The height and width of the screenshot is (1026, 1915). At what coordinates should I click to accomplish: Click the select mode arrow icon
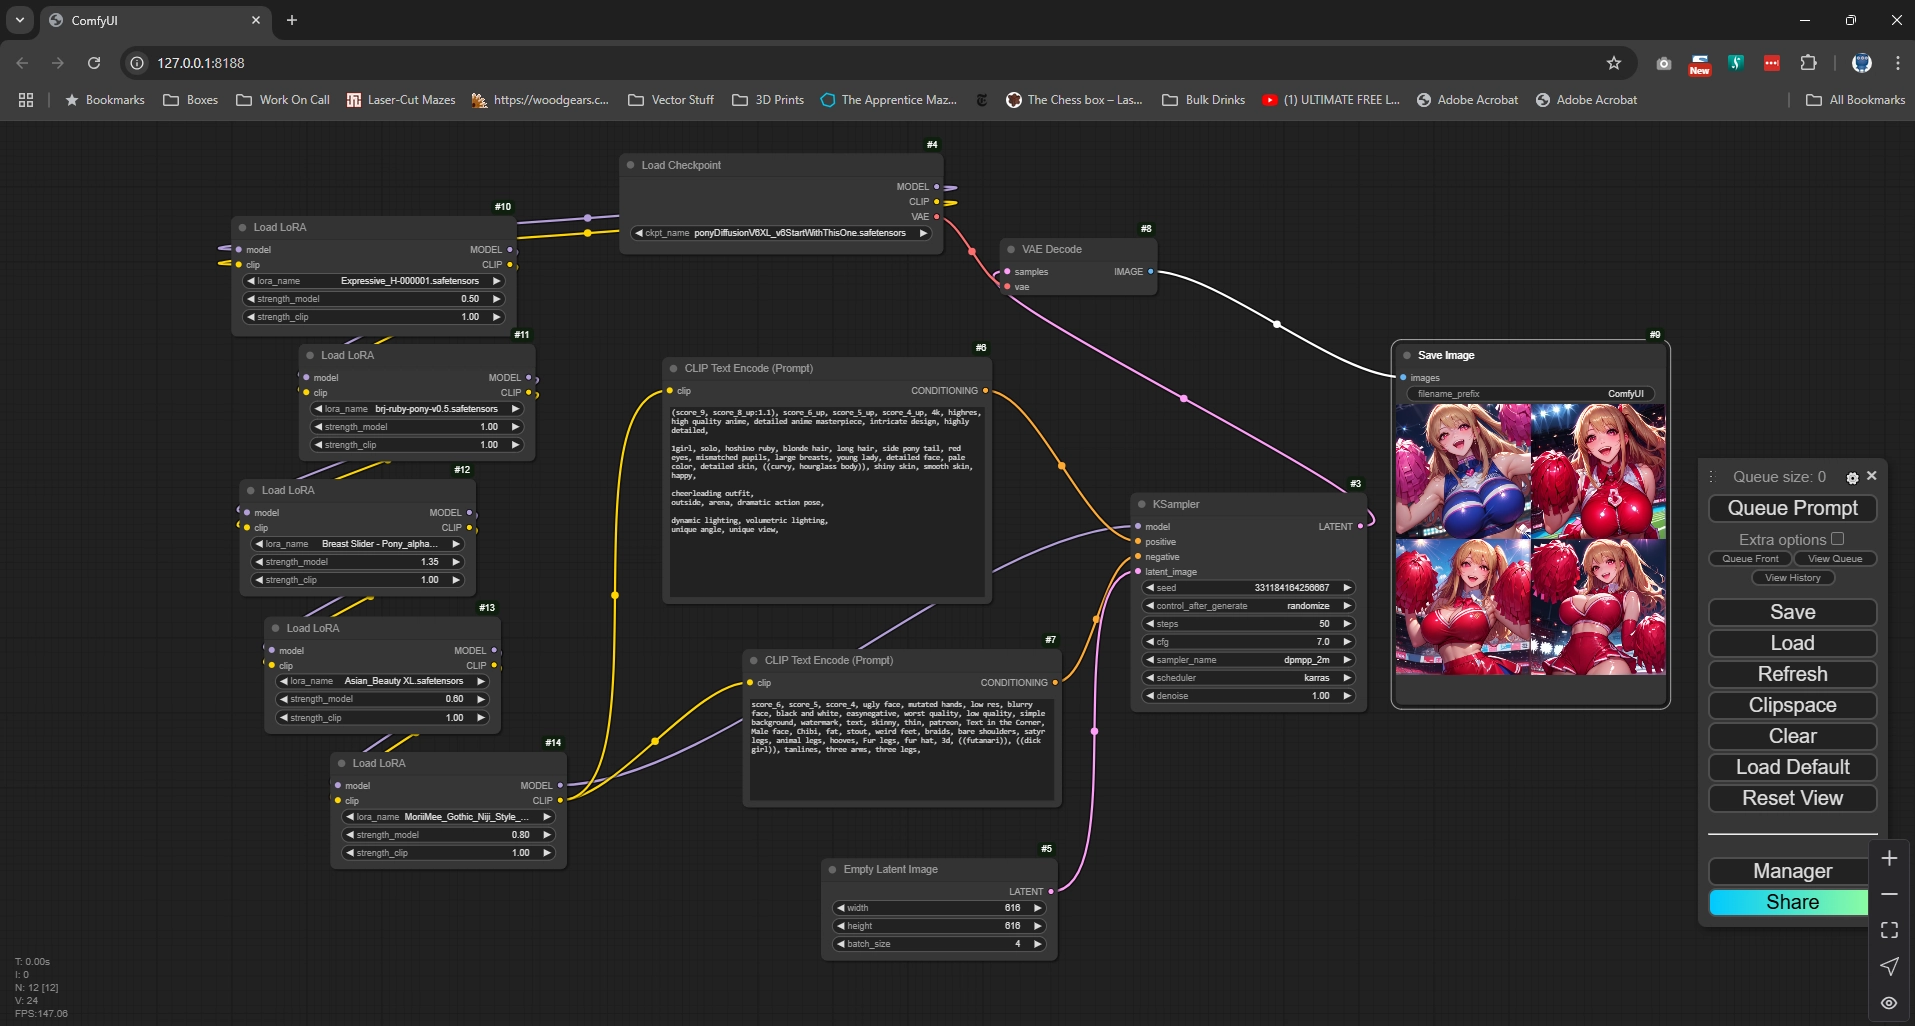[1889, 967]
